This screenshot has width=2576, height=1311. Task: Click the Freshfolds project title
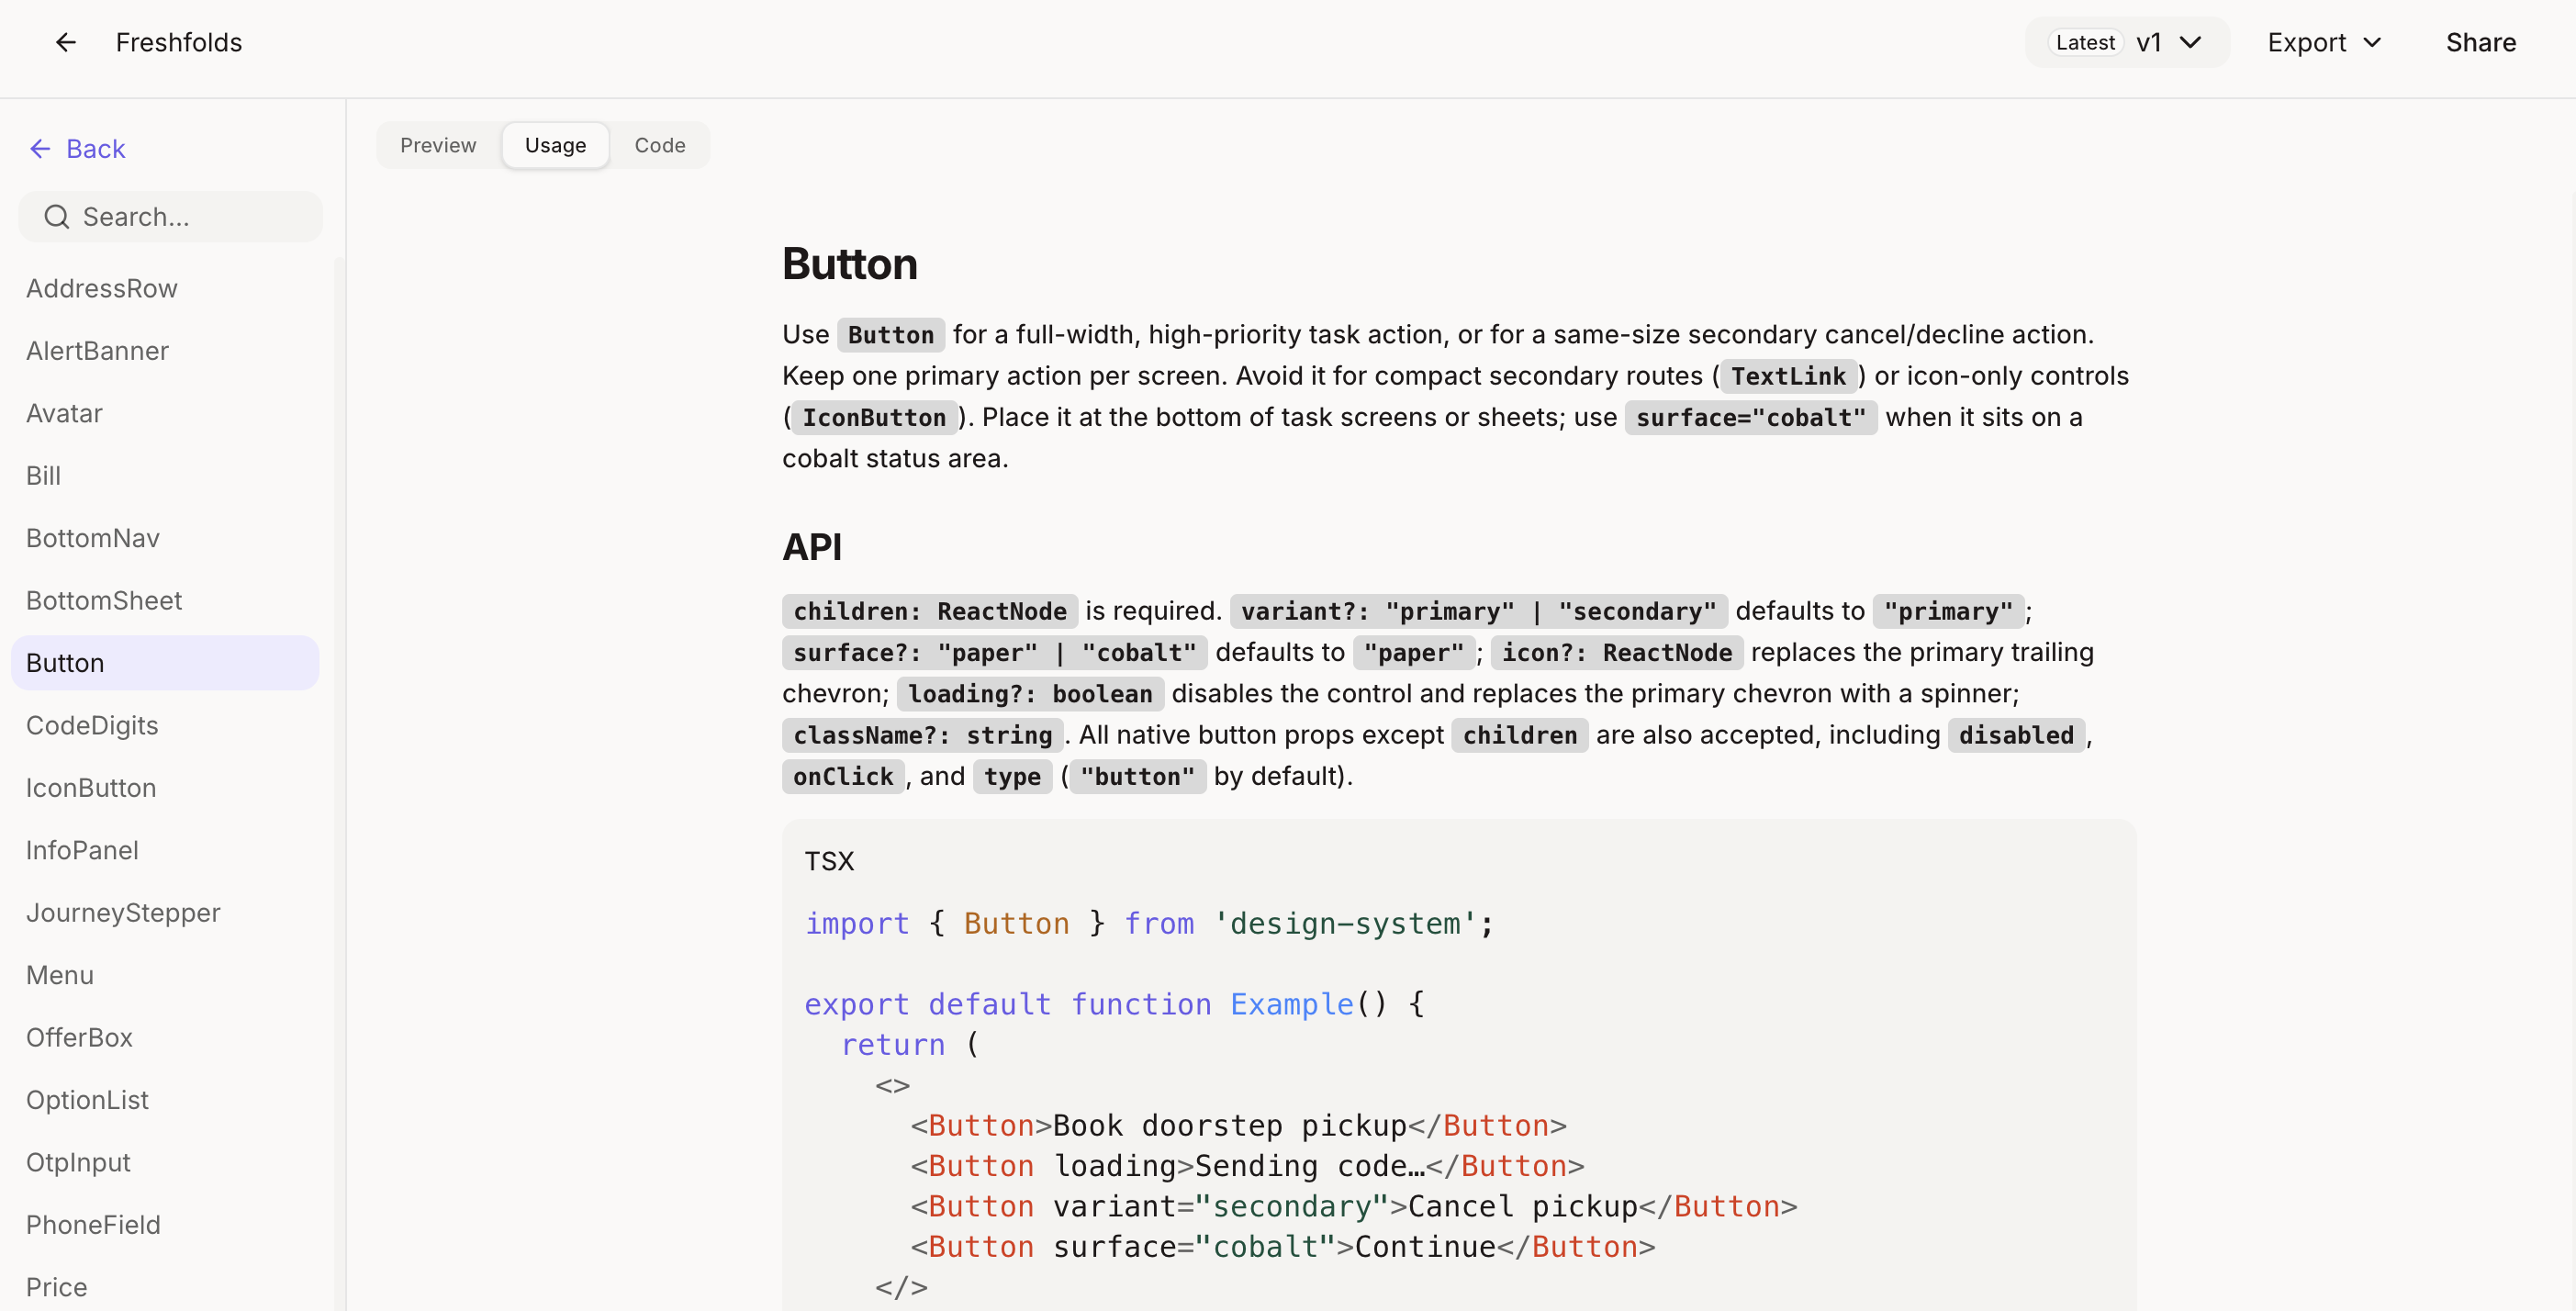pos(179,42)
